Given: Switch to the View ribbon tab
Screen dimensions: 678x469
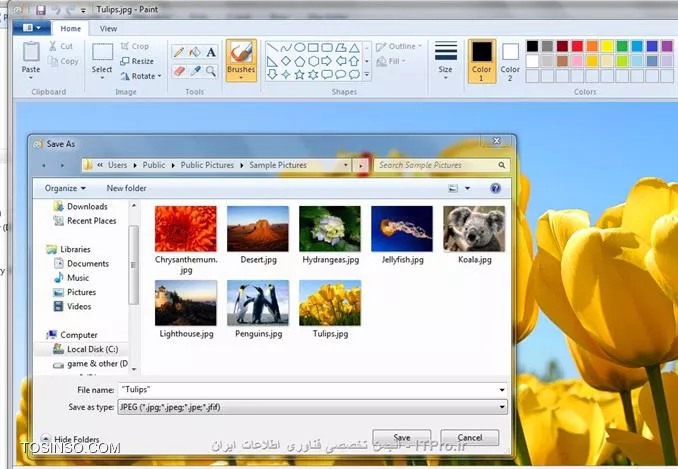Looking at the screenshot, I should (108, 29).
